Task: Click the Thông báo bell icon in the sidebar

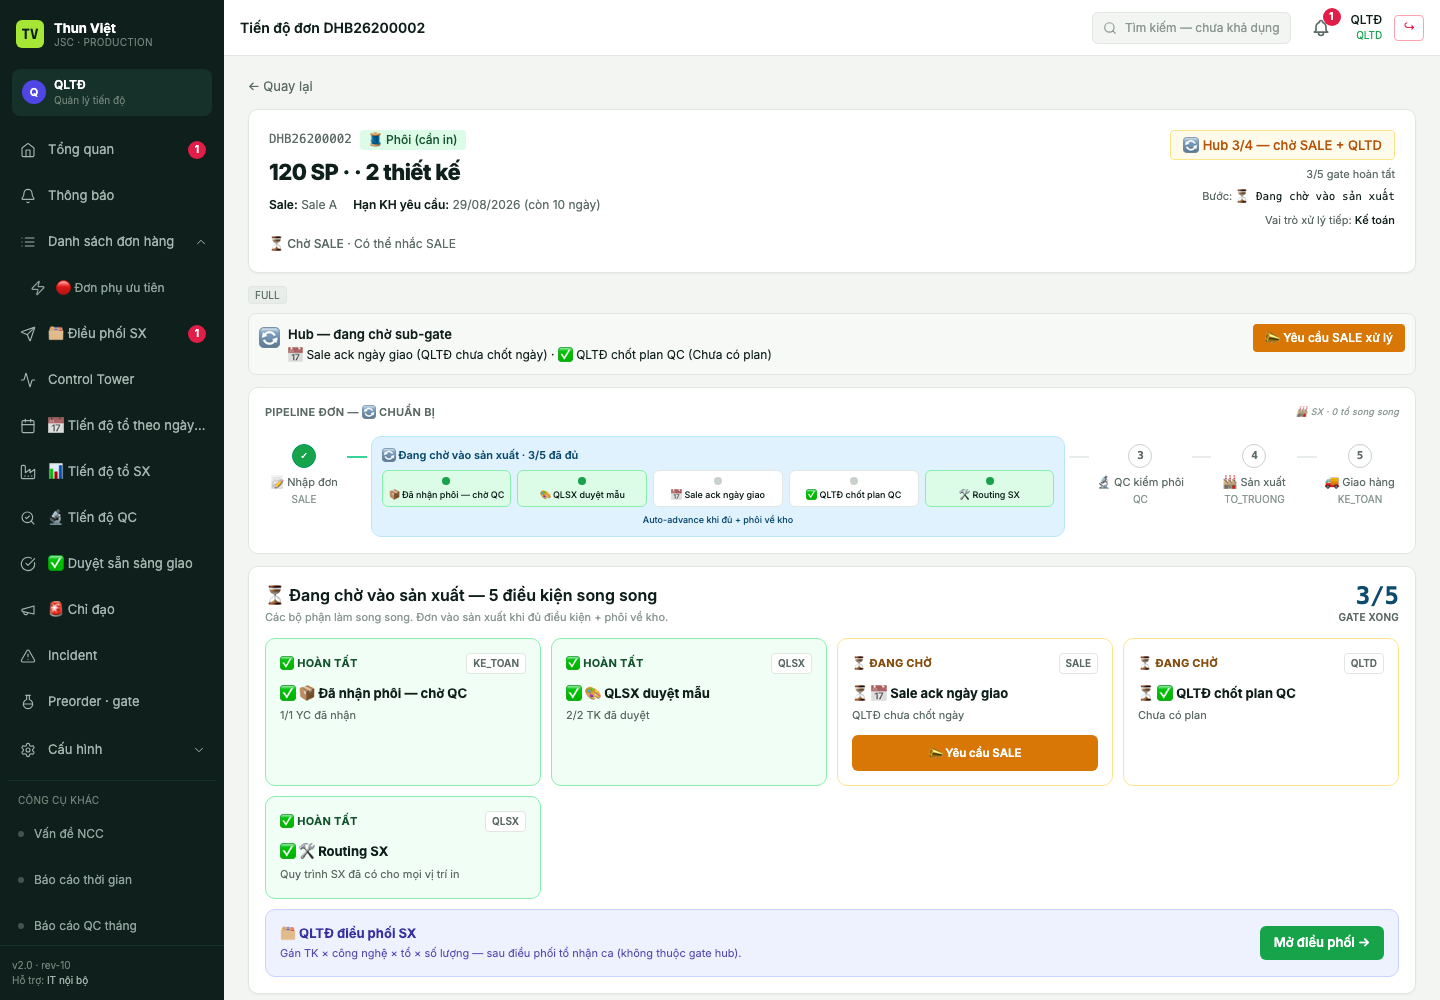Action: coord(28,196)
